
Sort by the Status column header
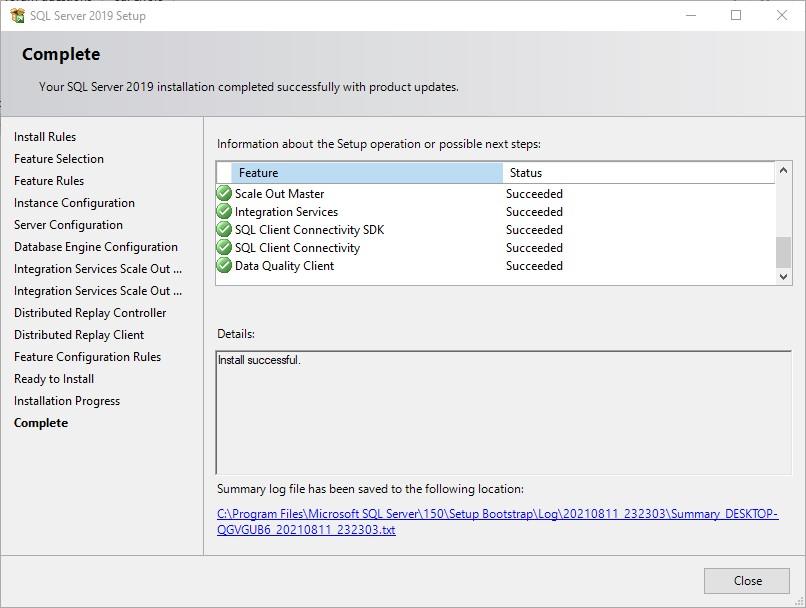tap(638, 173)
